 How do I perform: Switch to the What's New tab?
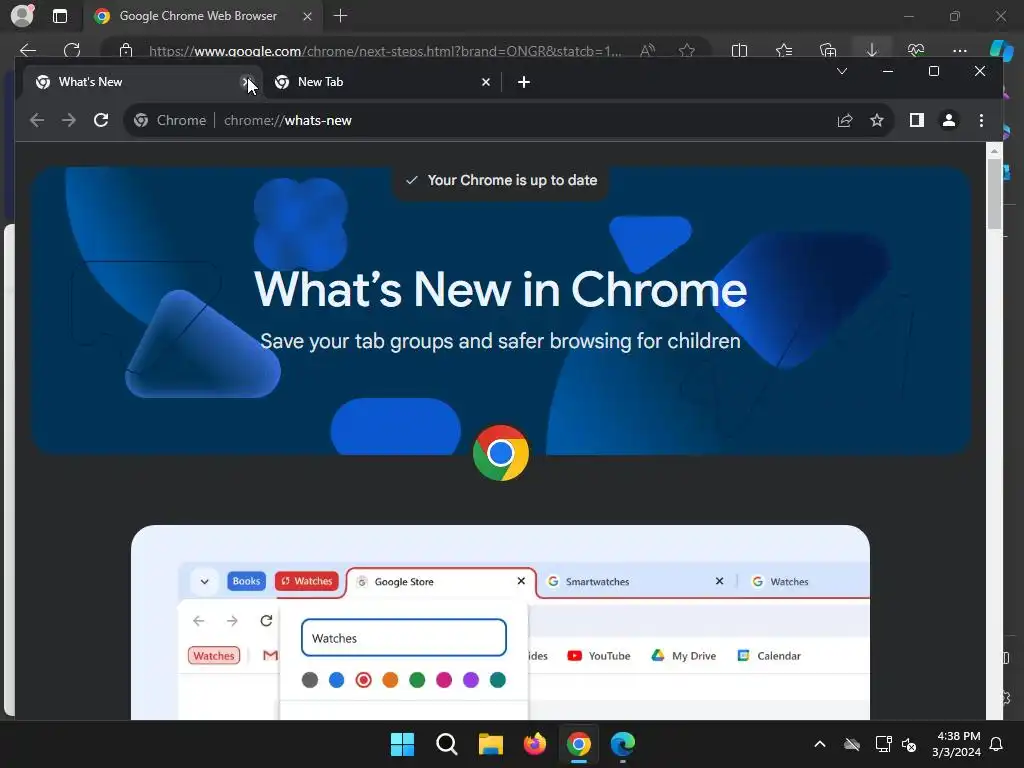[x=142, y=82]
